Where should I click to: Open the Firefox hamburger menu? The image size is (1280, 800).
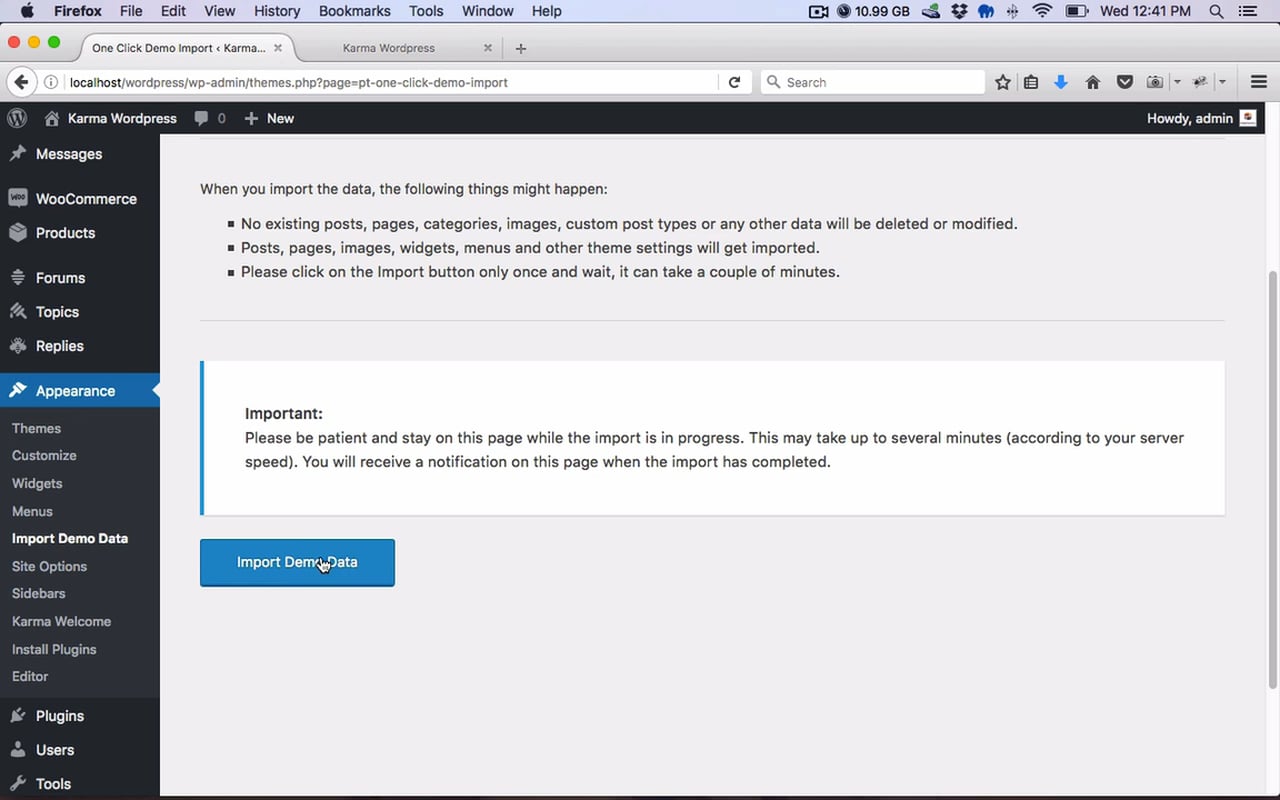point(1258,82)
